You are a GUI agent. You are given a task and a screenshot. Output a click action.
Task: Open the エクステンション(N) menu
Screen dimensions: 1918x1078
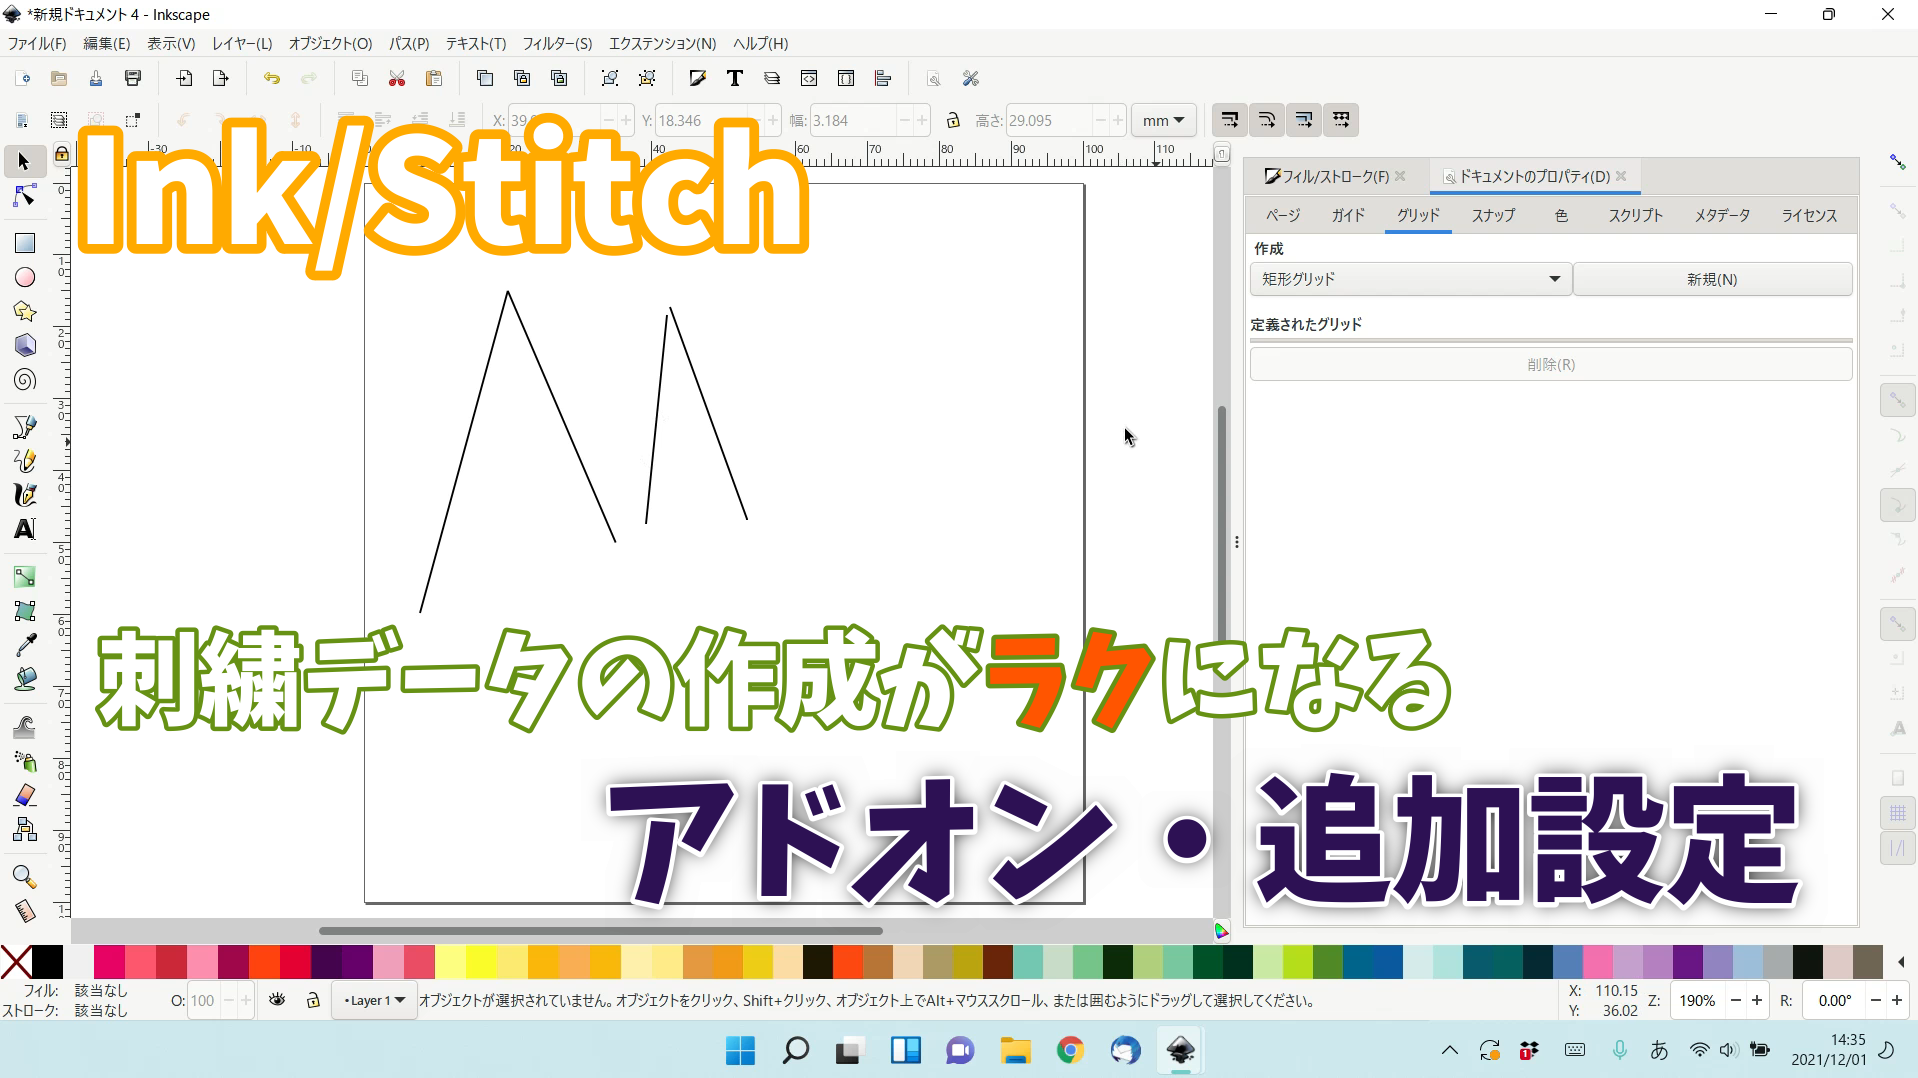[x=662, y=43]
